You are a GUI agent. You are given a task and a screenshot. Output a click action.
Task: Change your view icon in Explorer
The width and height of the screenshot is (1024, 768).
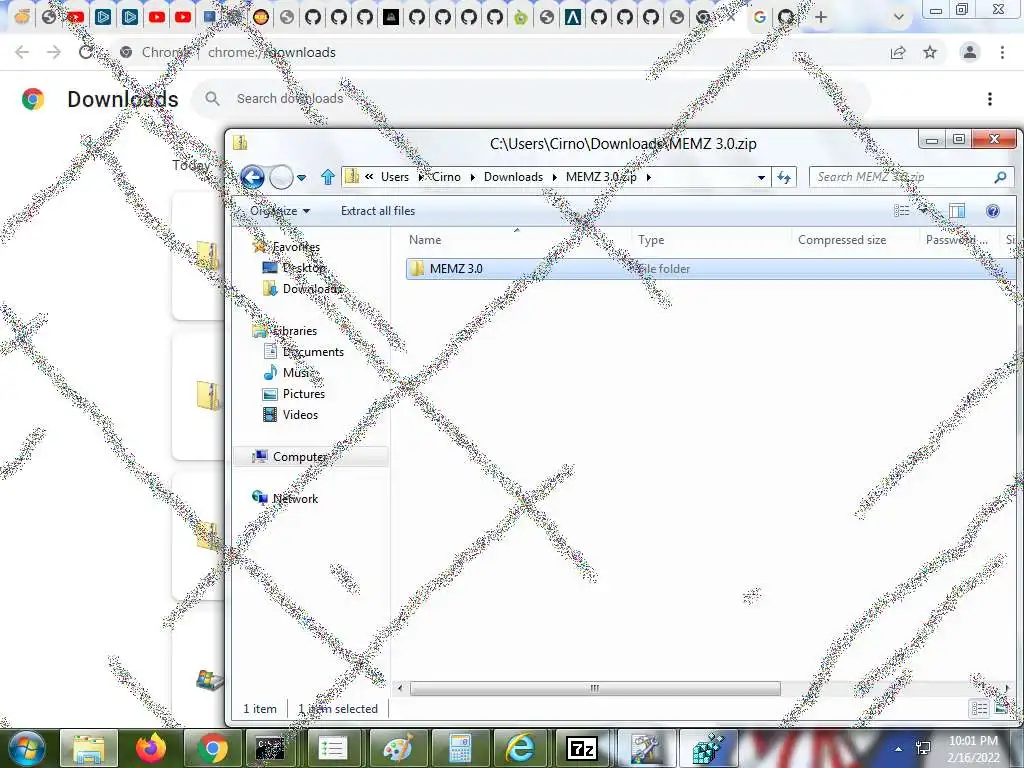pos(902,210)
